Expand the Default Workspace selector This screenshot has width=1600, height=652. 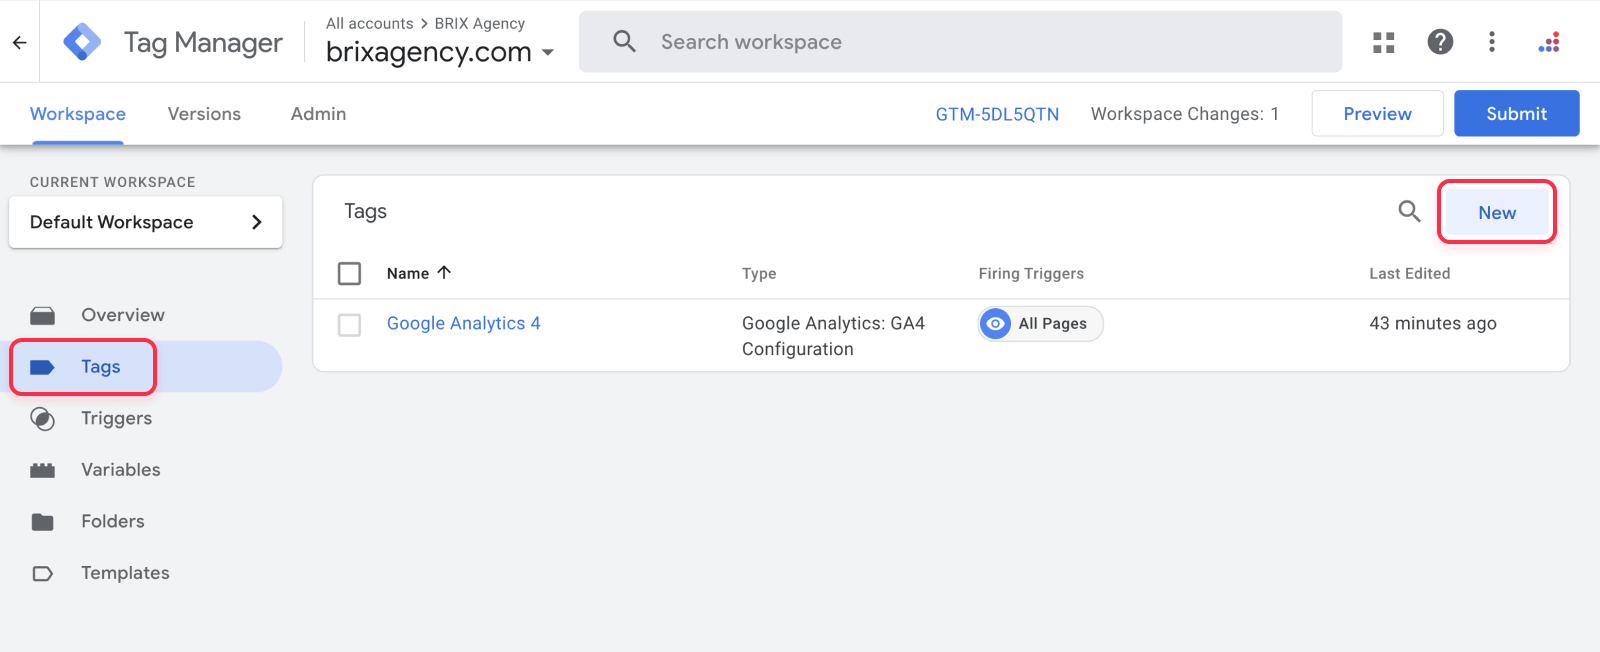(x=146, y=222)
